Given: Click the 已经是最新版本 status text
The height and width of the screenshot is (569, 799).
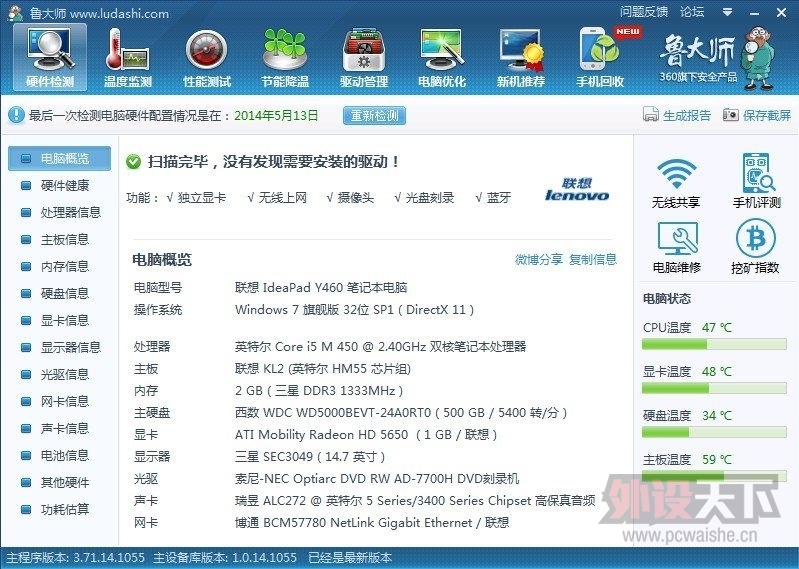Looking at the screenshot, I should coord(351,558).
